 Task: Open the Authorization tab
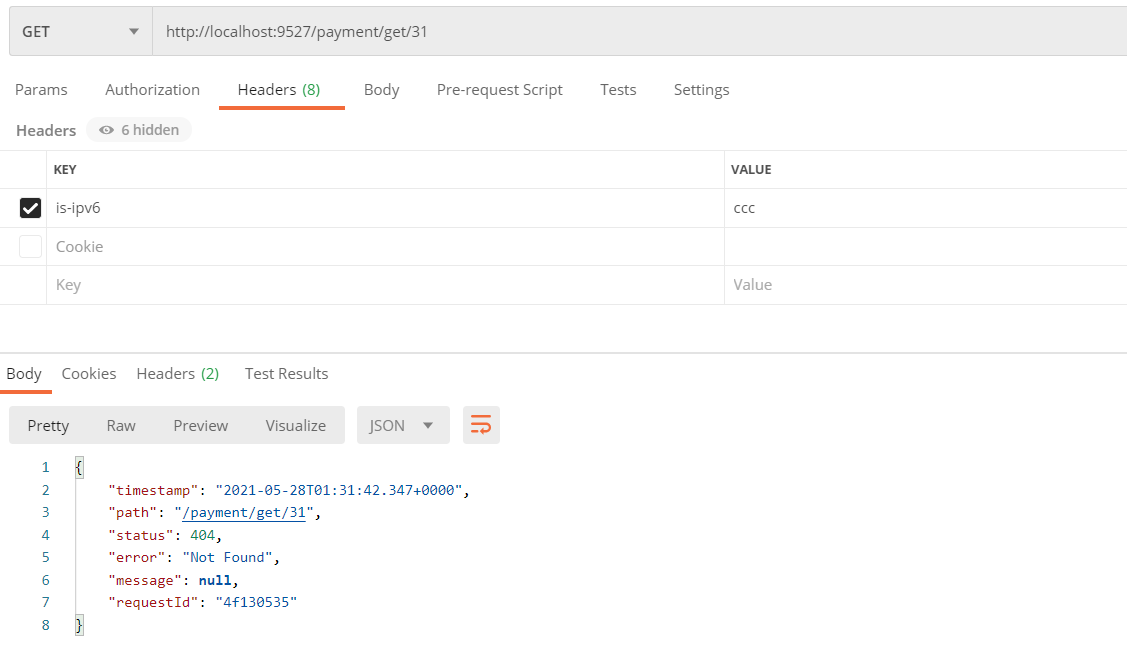[x=152, y=90]
